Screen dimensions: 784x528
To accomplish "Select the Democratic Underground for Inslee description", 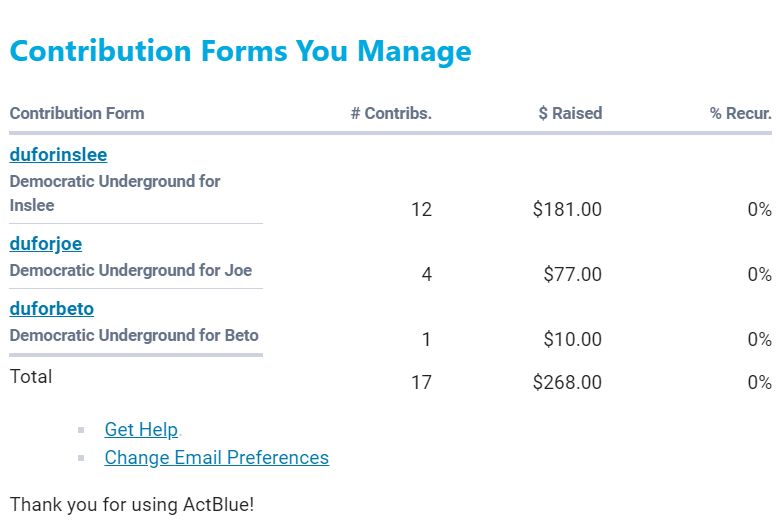I will click(x=114, y=193).
